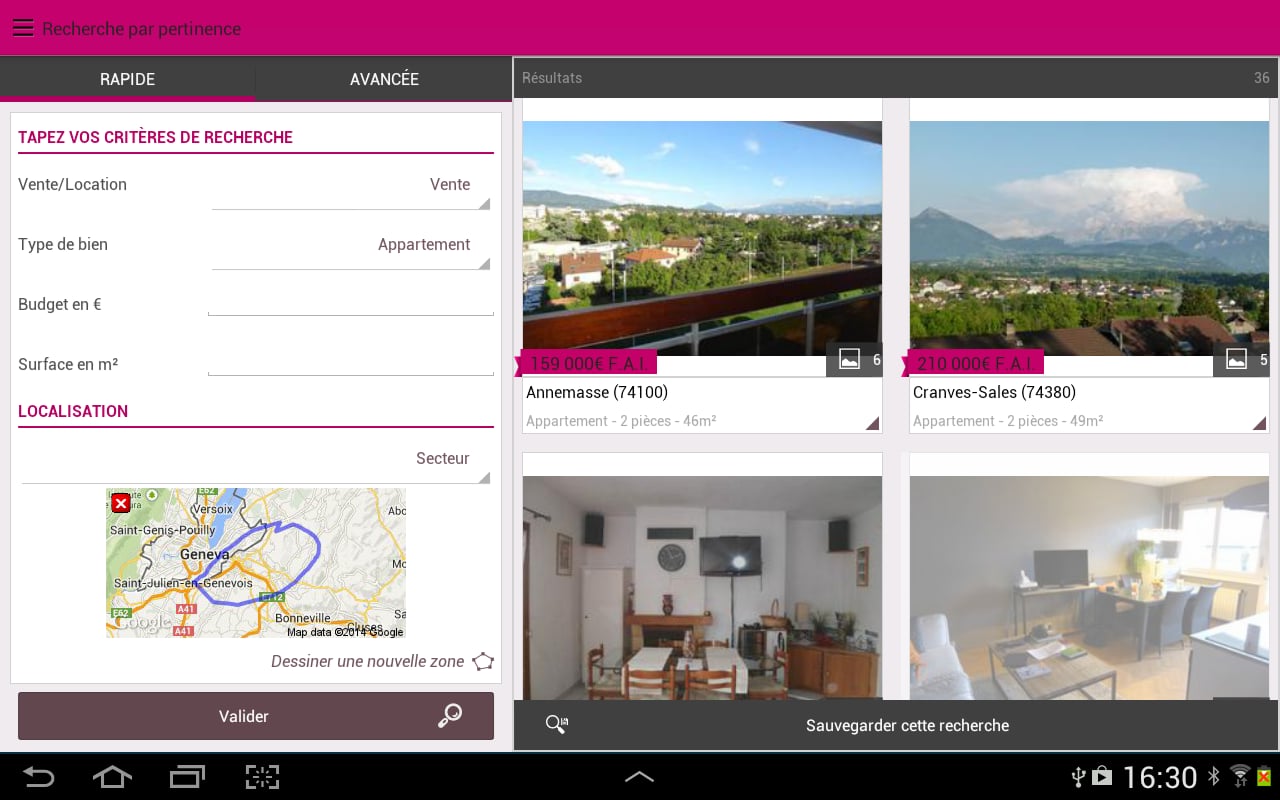1280x800 pixels.
Task: Open the Annemasse apartment photo
Action: (x=702, y=238)
